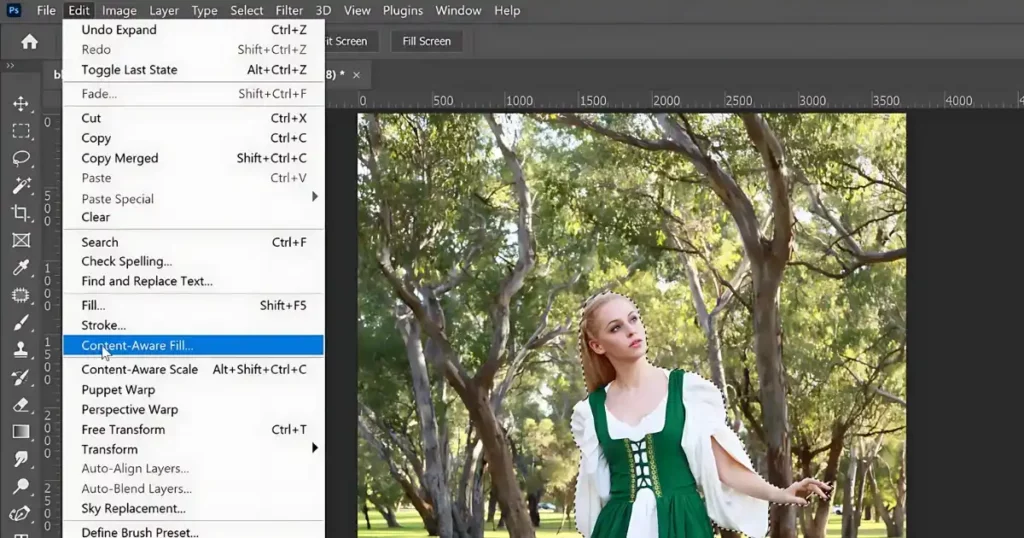The image size is (1024, 538).
Task: Select the Lasso tool
Action: 21,159
